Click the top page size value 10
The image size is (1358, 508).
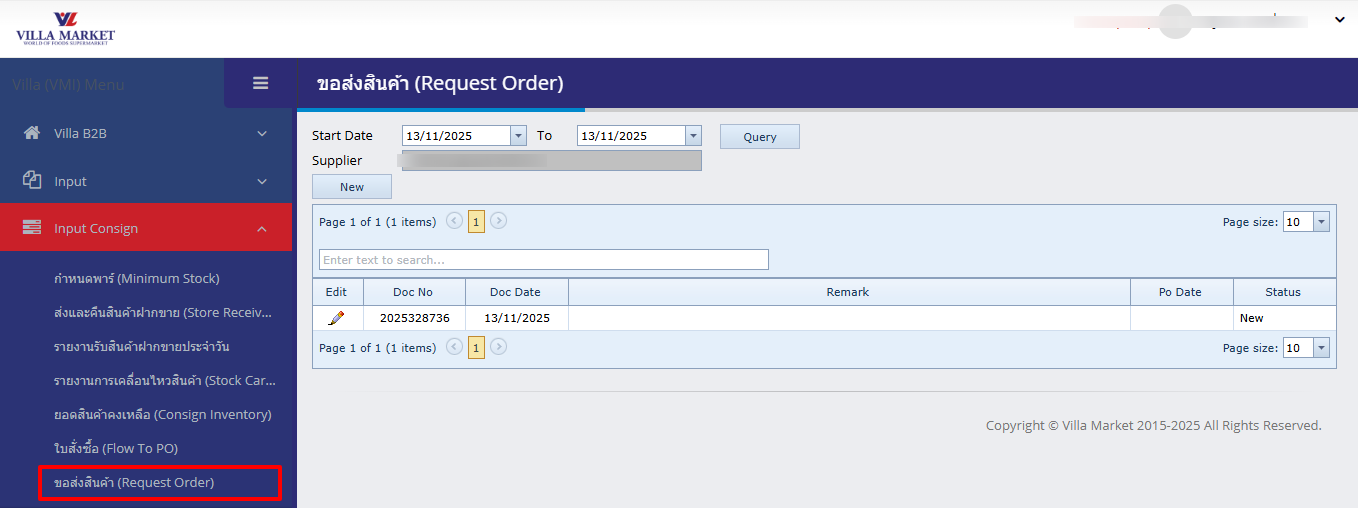click(1298, 222)
